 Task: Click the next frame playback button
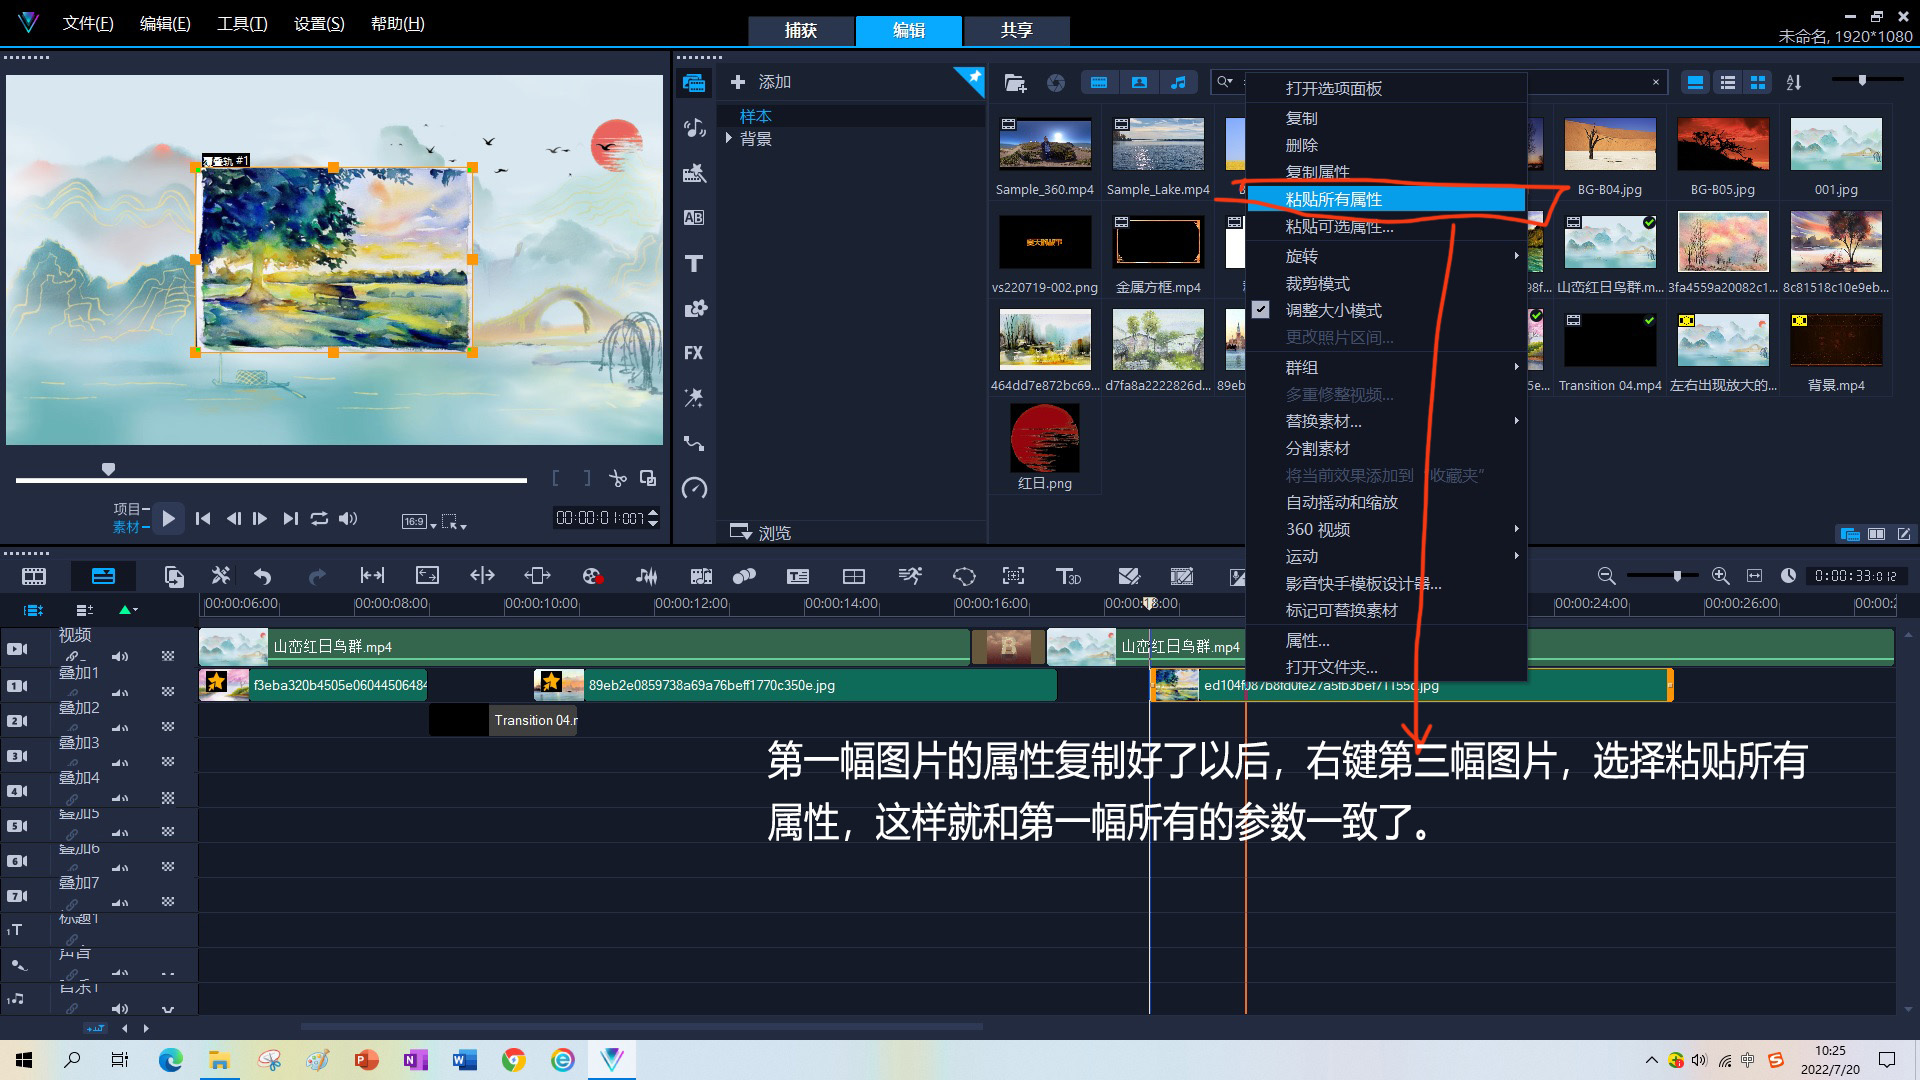261,518
